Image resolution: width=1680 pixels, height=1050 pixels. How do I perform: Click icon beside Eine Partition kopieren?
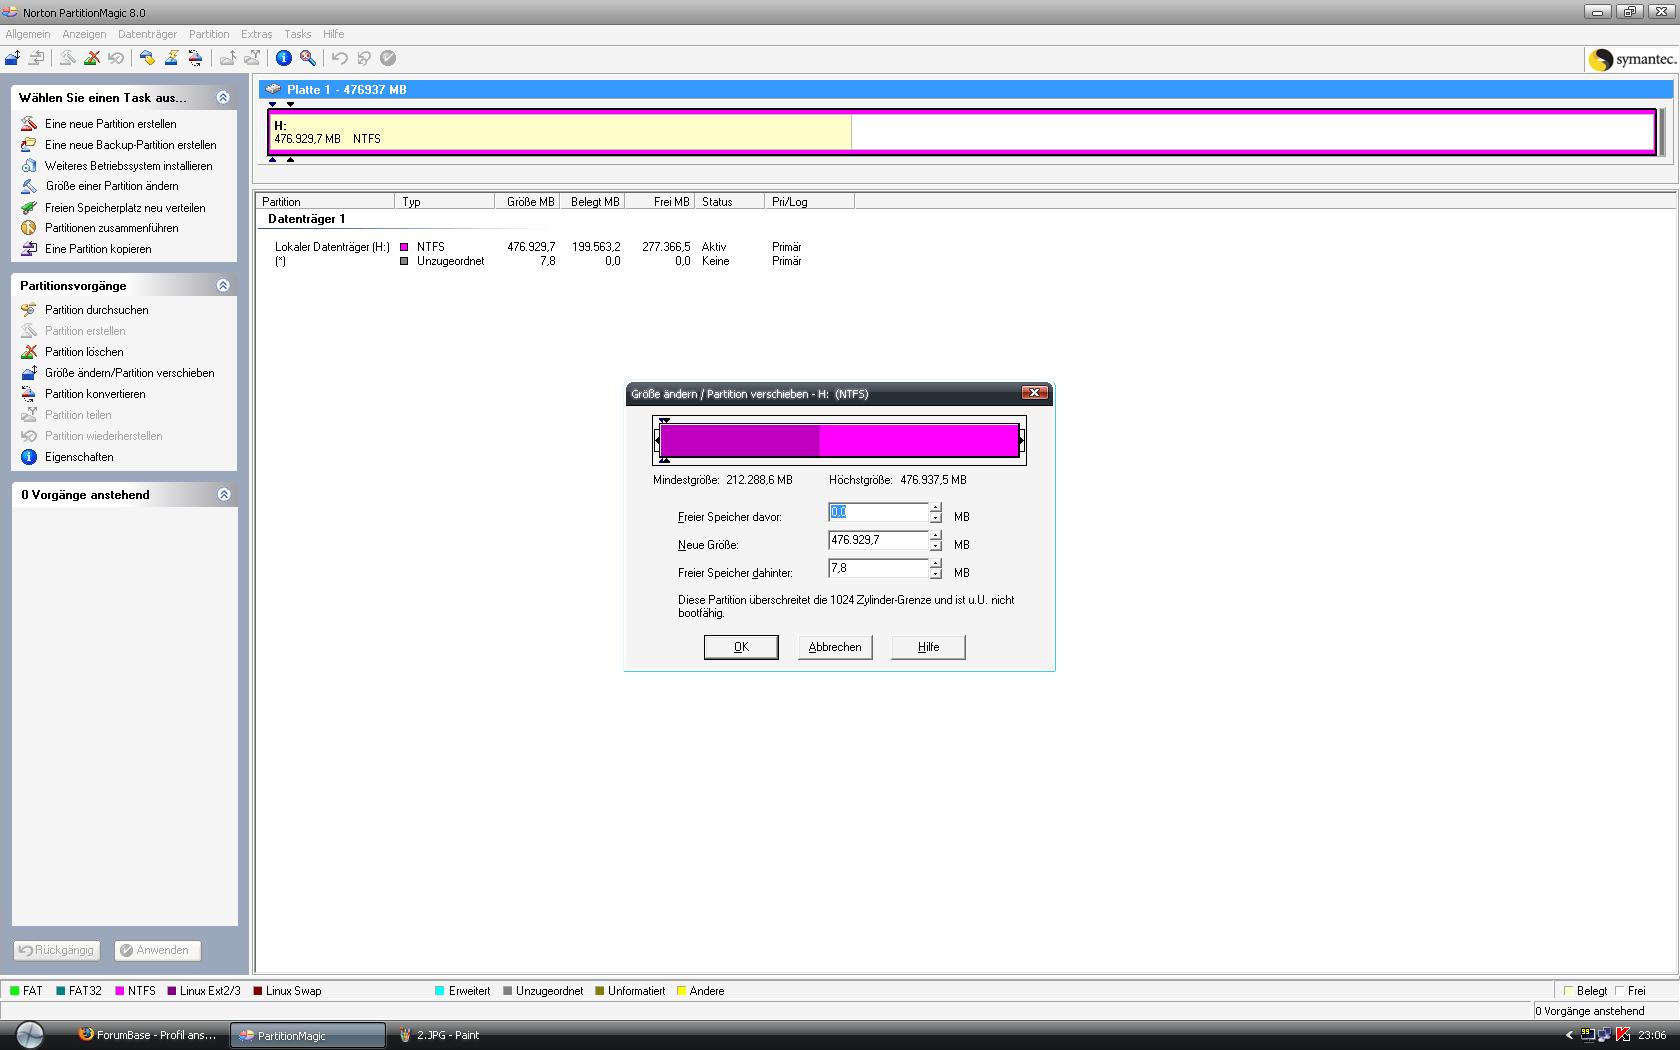29,249
